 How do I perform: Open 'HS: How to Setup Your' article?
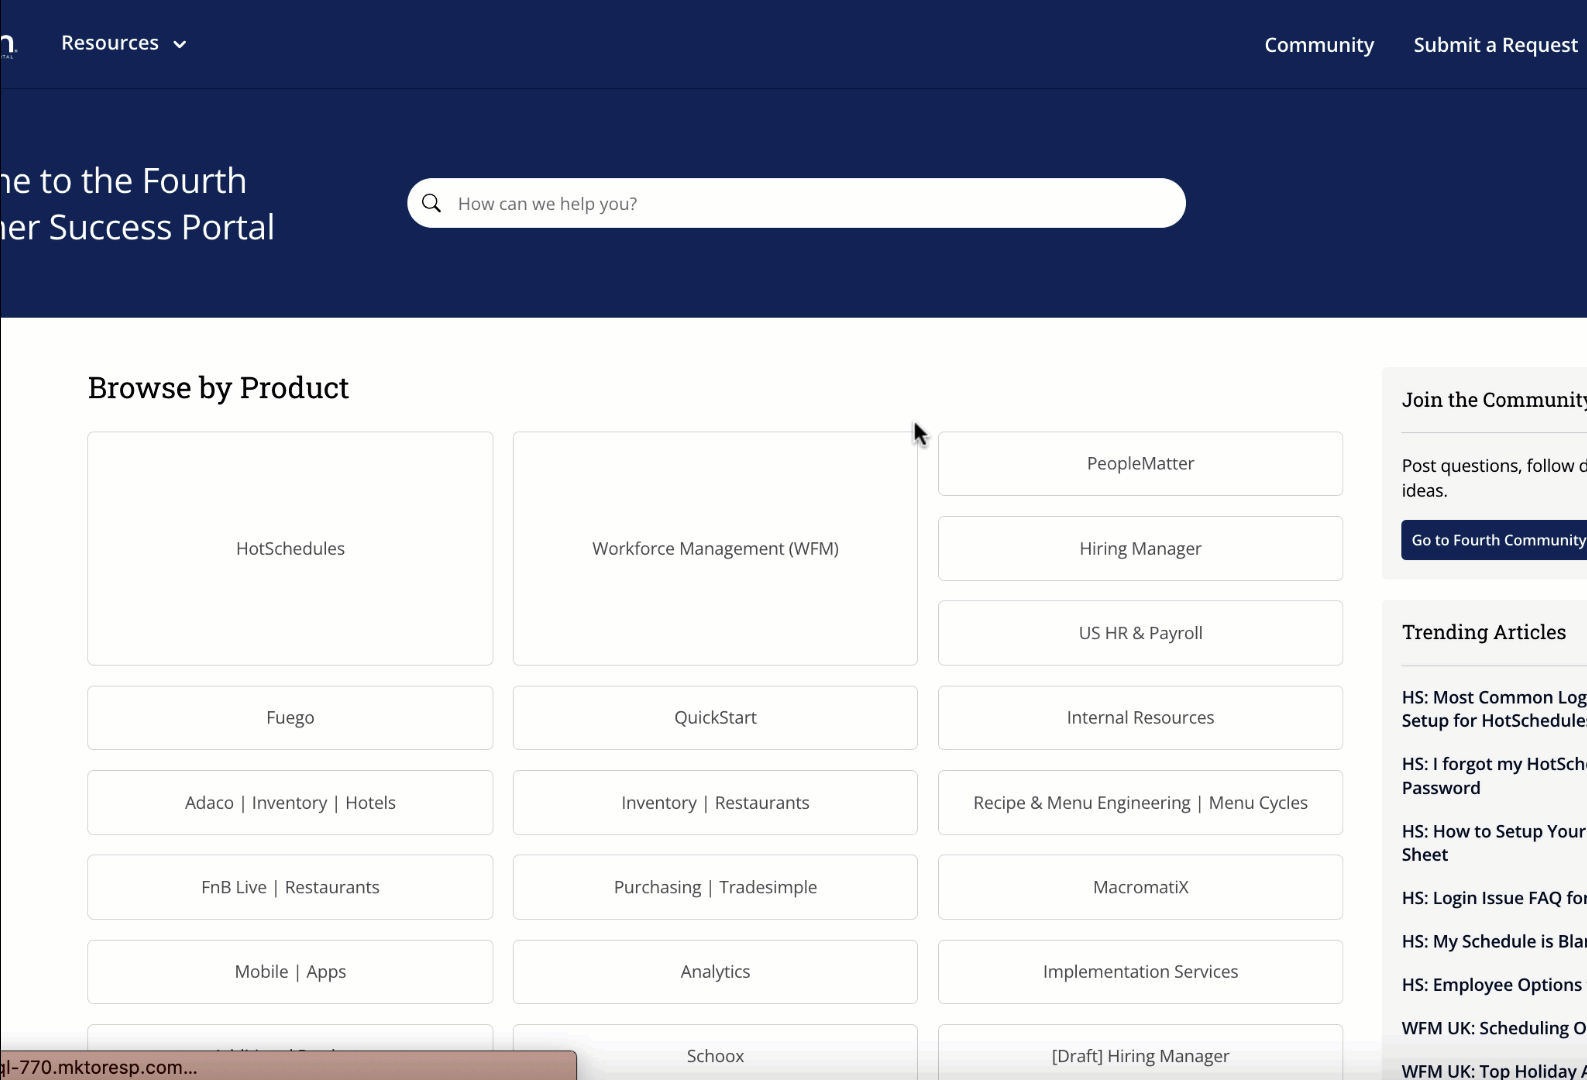[x=1494, y=843]
